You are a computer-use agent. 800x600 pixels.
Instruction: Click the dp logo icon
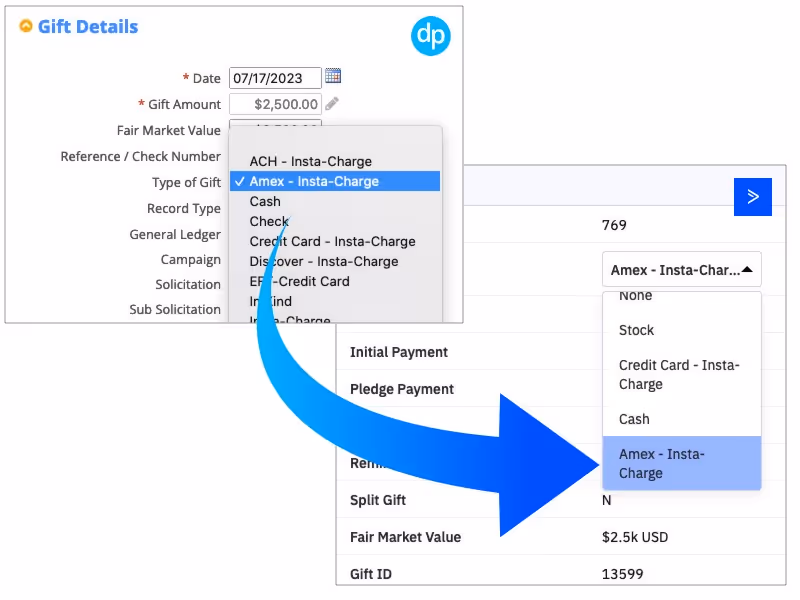[431, 36]
